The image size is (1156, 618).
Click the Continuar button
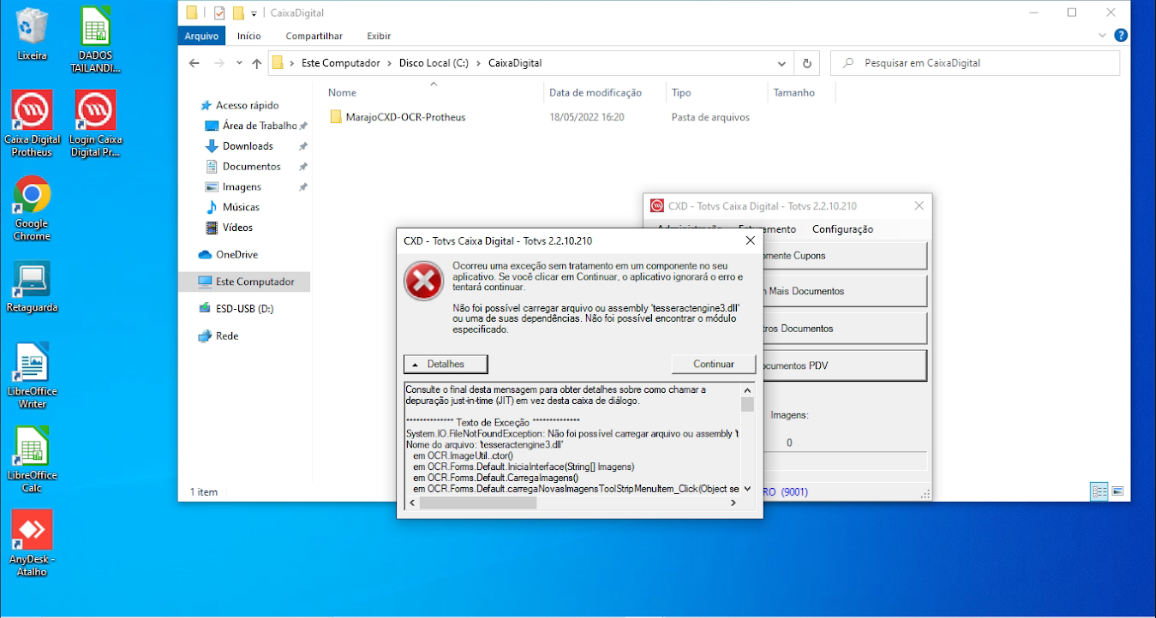(x=714, y=364)
